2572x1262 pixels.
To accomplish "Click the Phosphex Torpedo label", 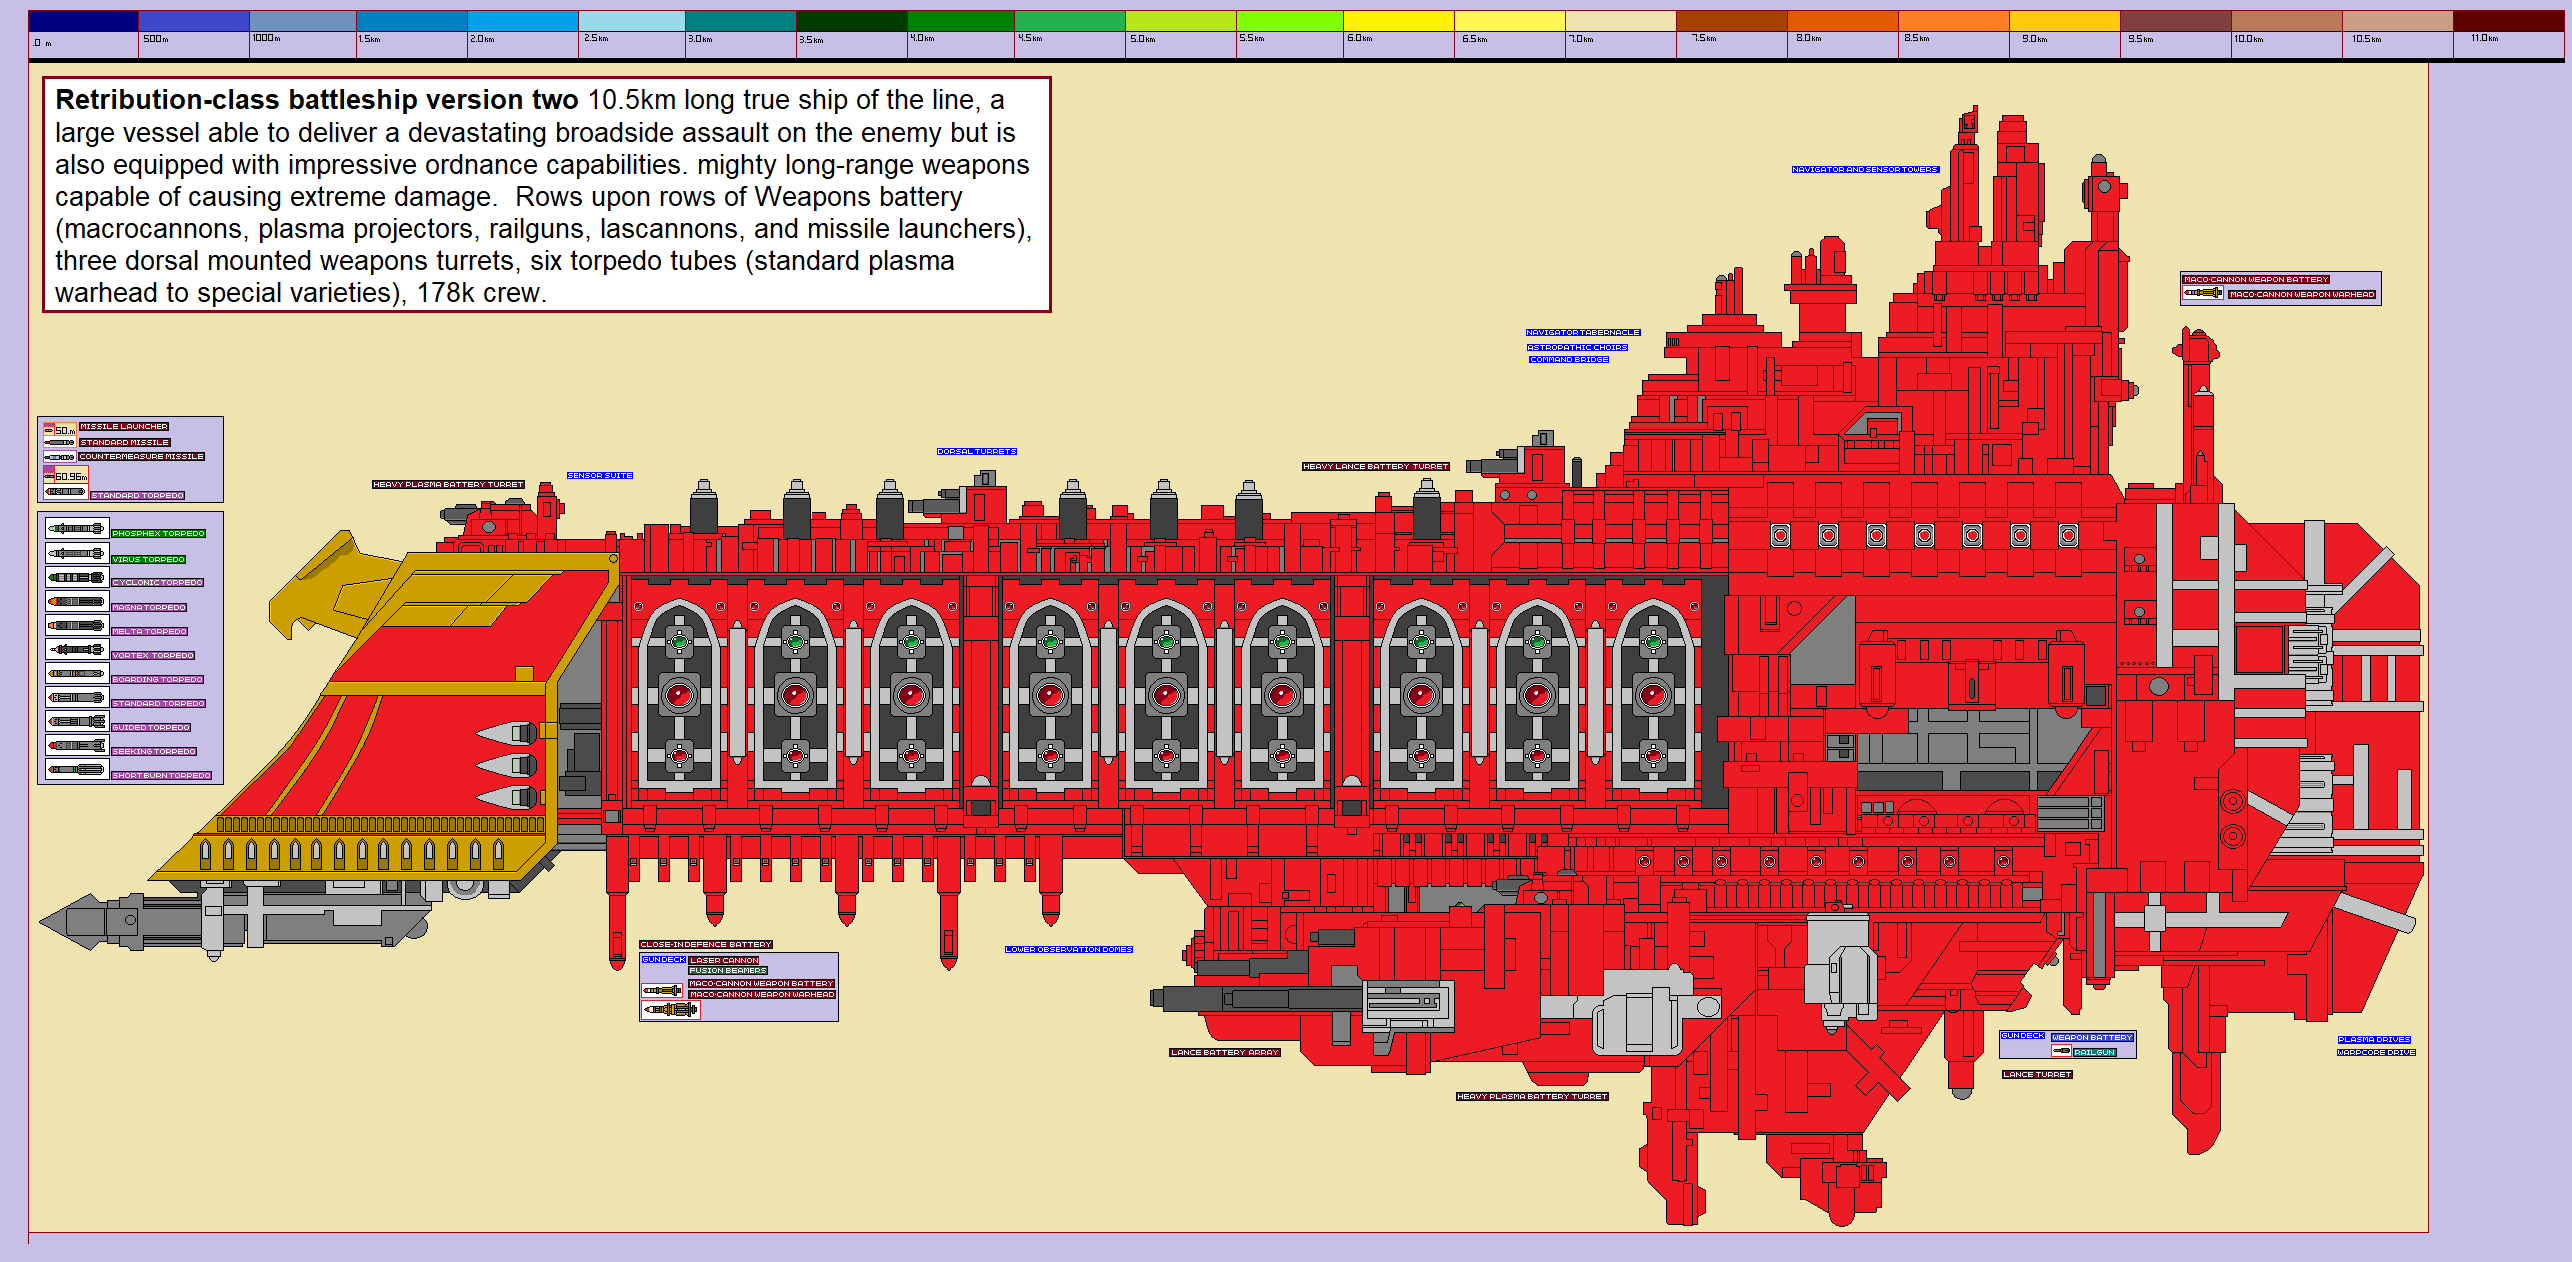I will point(158,534).
